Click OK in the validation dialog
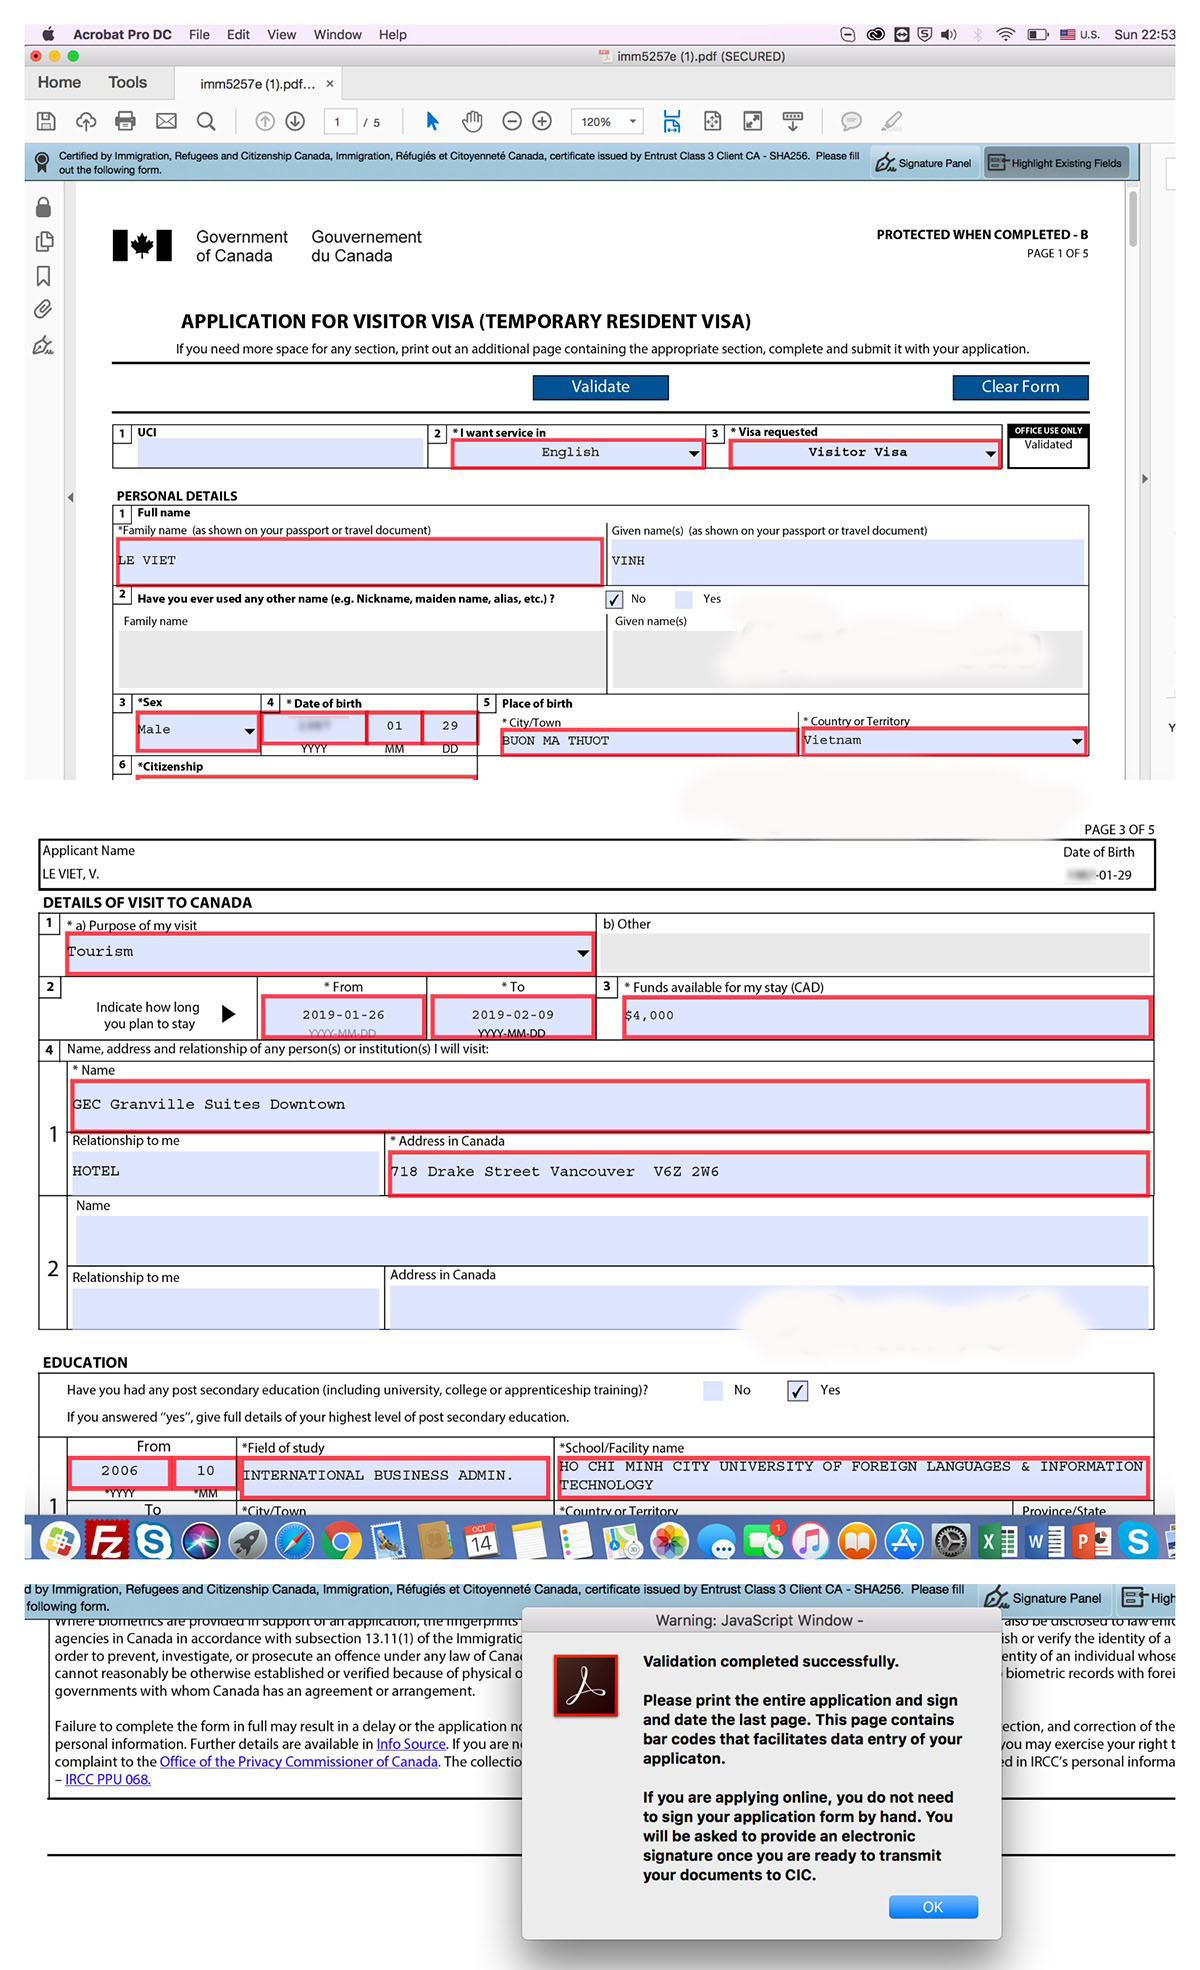This screenshot has height=1970, width=1200. point(933,1907)
